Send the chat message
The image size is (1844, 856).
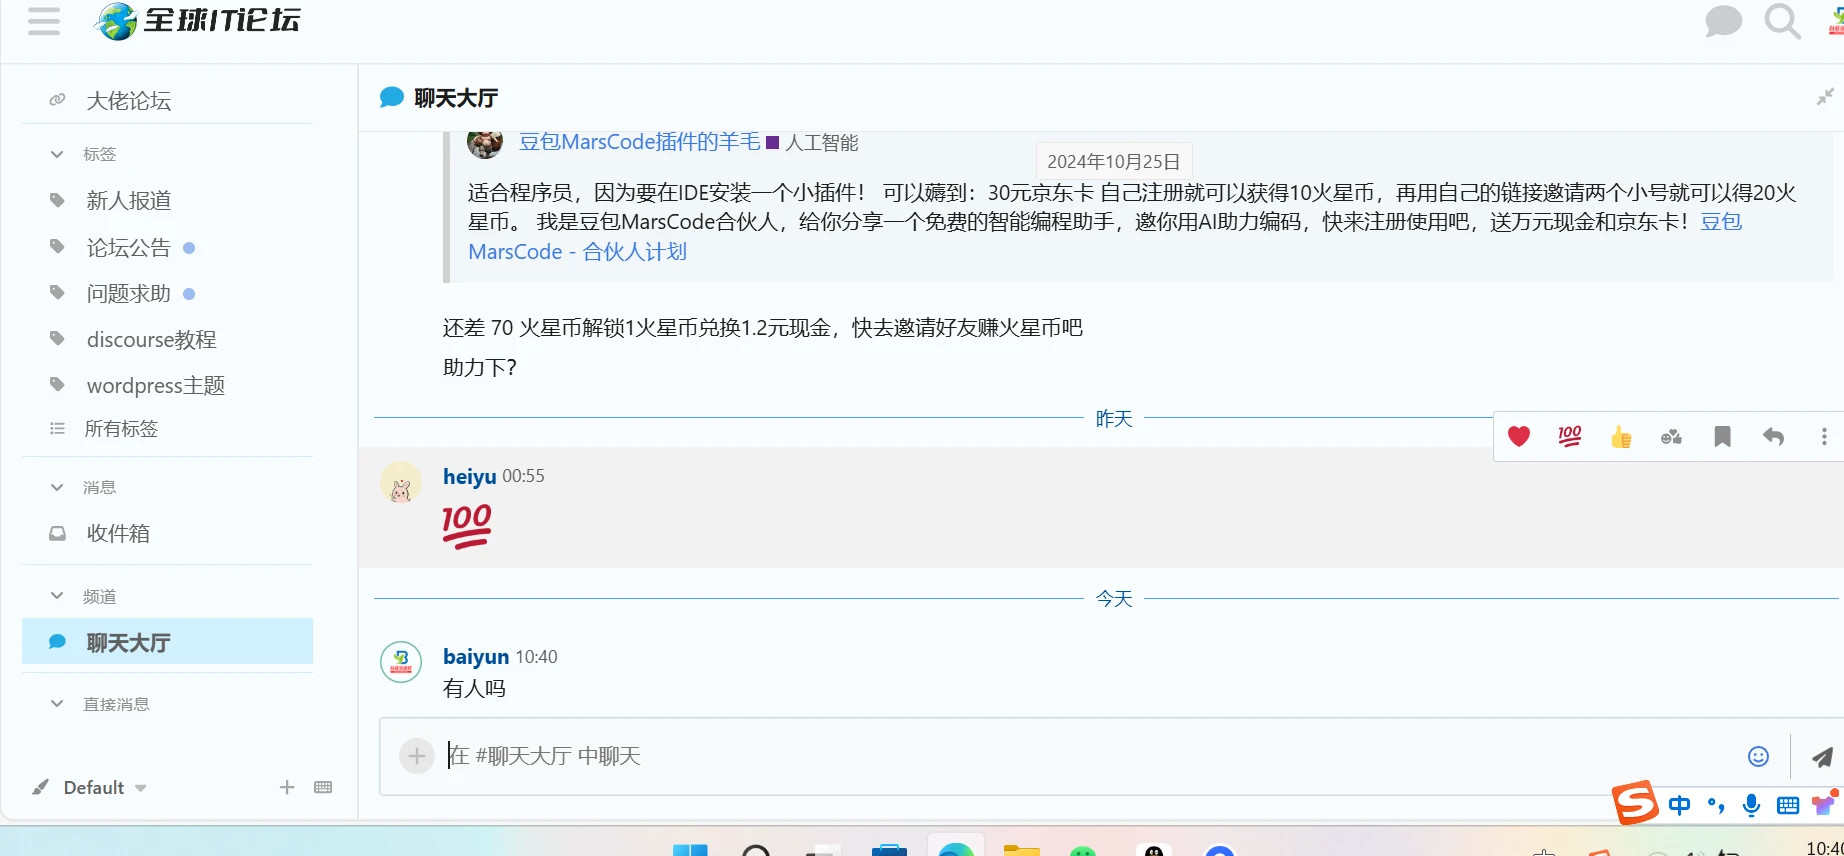(x=1822, y=757)
